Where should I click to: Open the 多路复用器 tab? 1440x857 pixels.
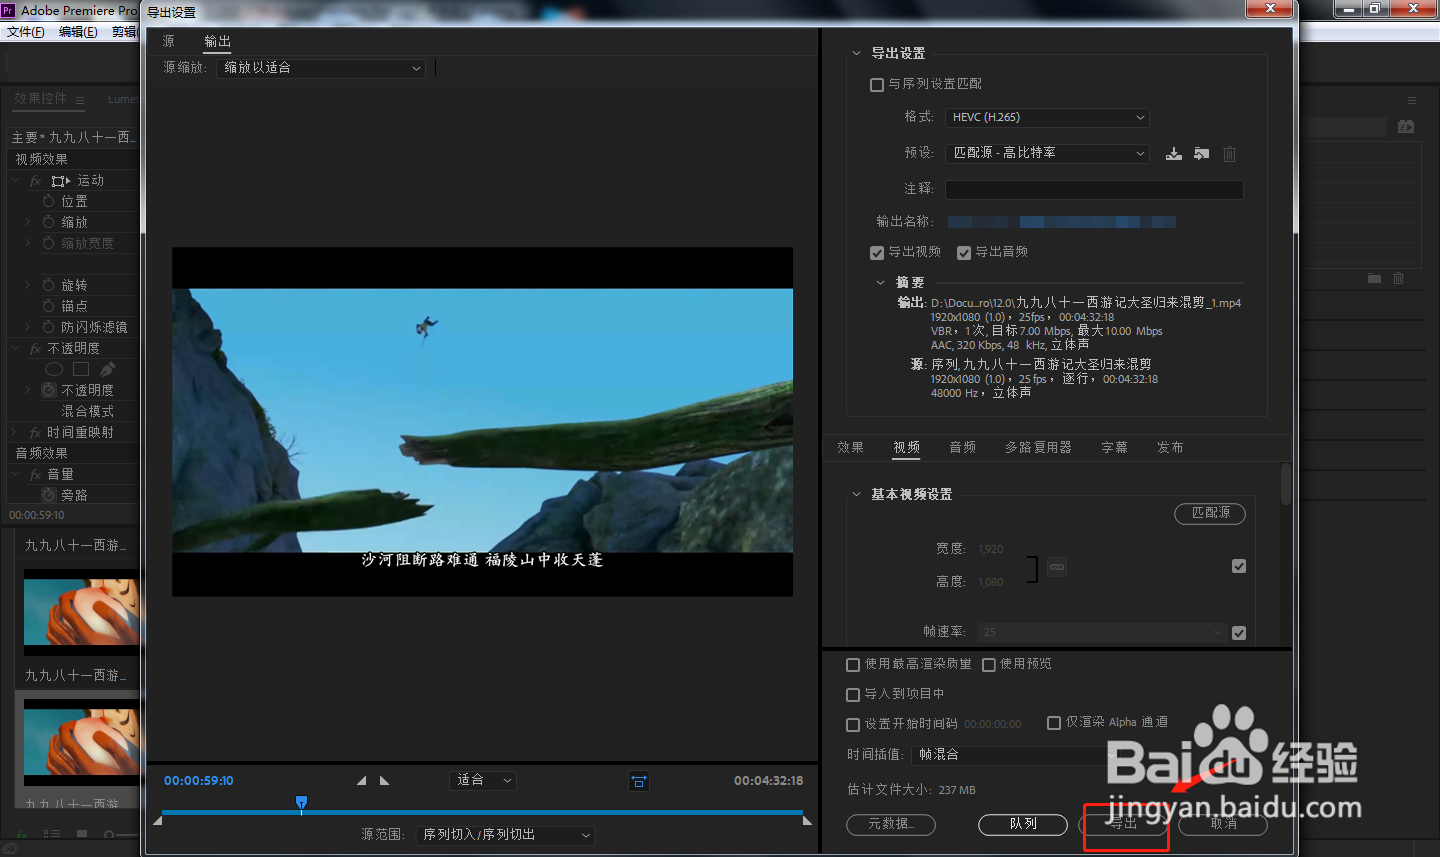(1038, 448)
